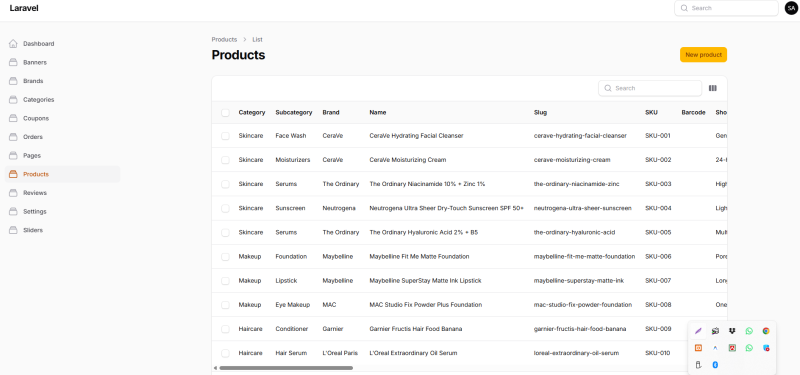Click the red-and-green square tray icon
The image size is (800, 375).
point(732,348)
